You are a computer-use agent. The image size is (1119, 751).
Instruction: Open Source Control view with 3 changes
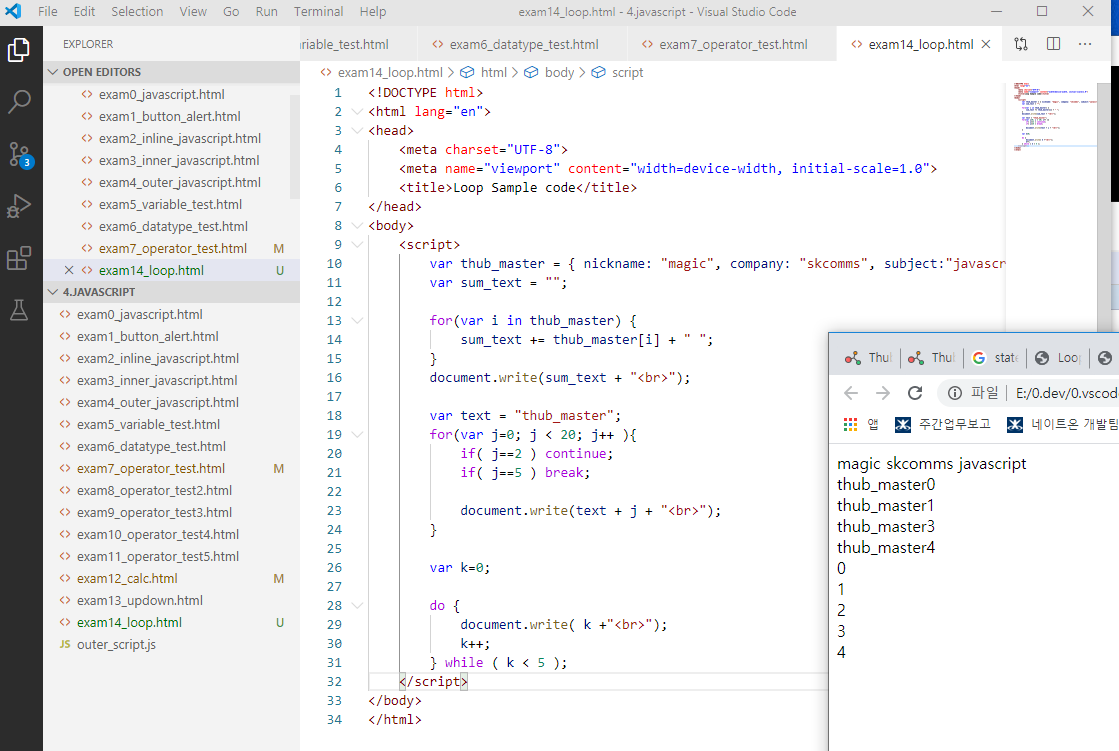point(19,154)
